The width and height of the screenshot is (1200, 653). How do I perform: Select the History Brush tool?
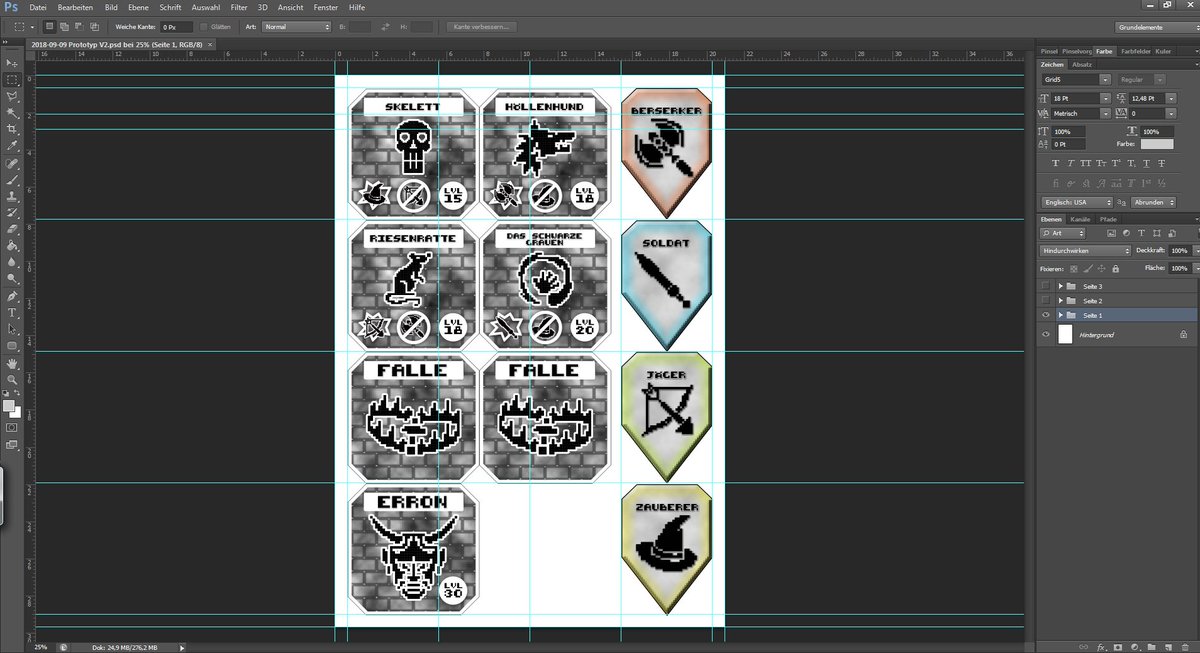click(x=13, y=213)
